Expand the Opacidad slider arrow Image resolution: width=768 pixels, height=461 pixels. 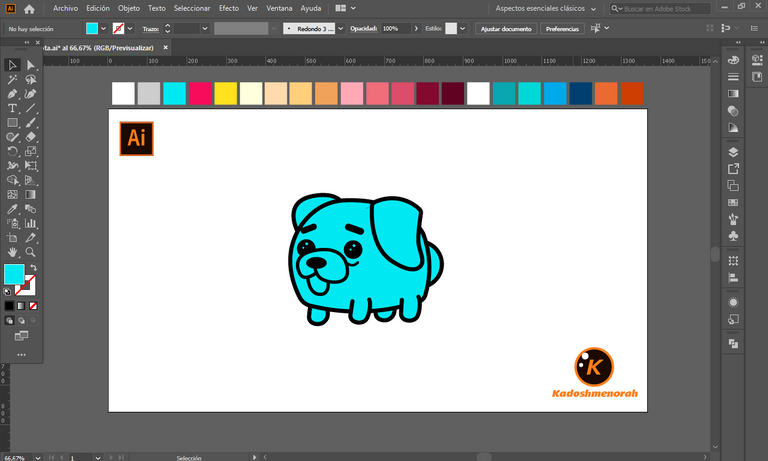pos(416,28)
